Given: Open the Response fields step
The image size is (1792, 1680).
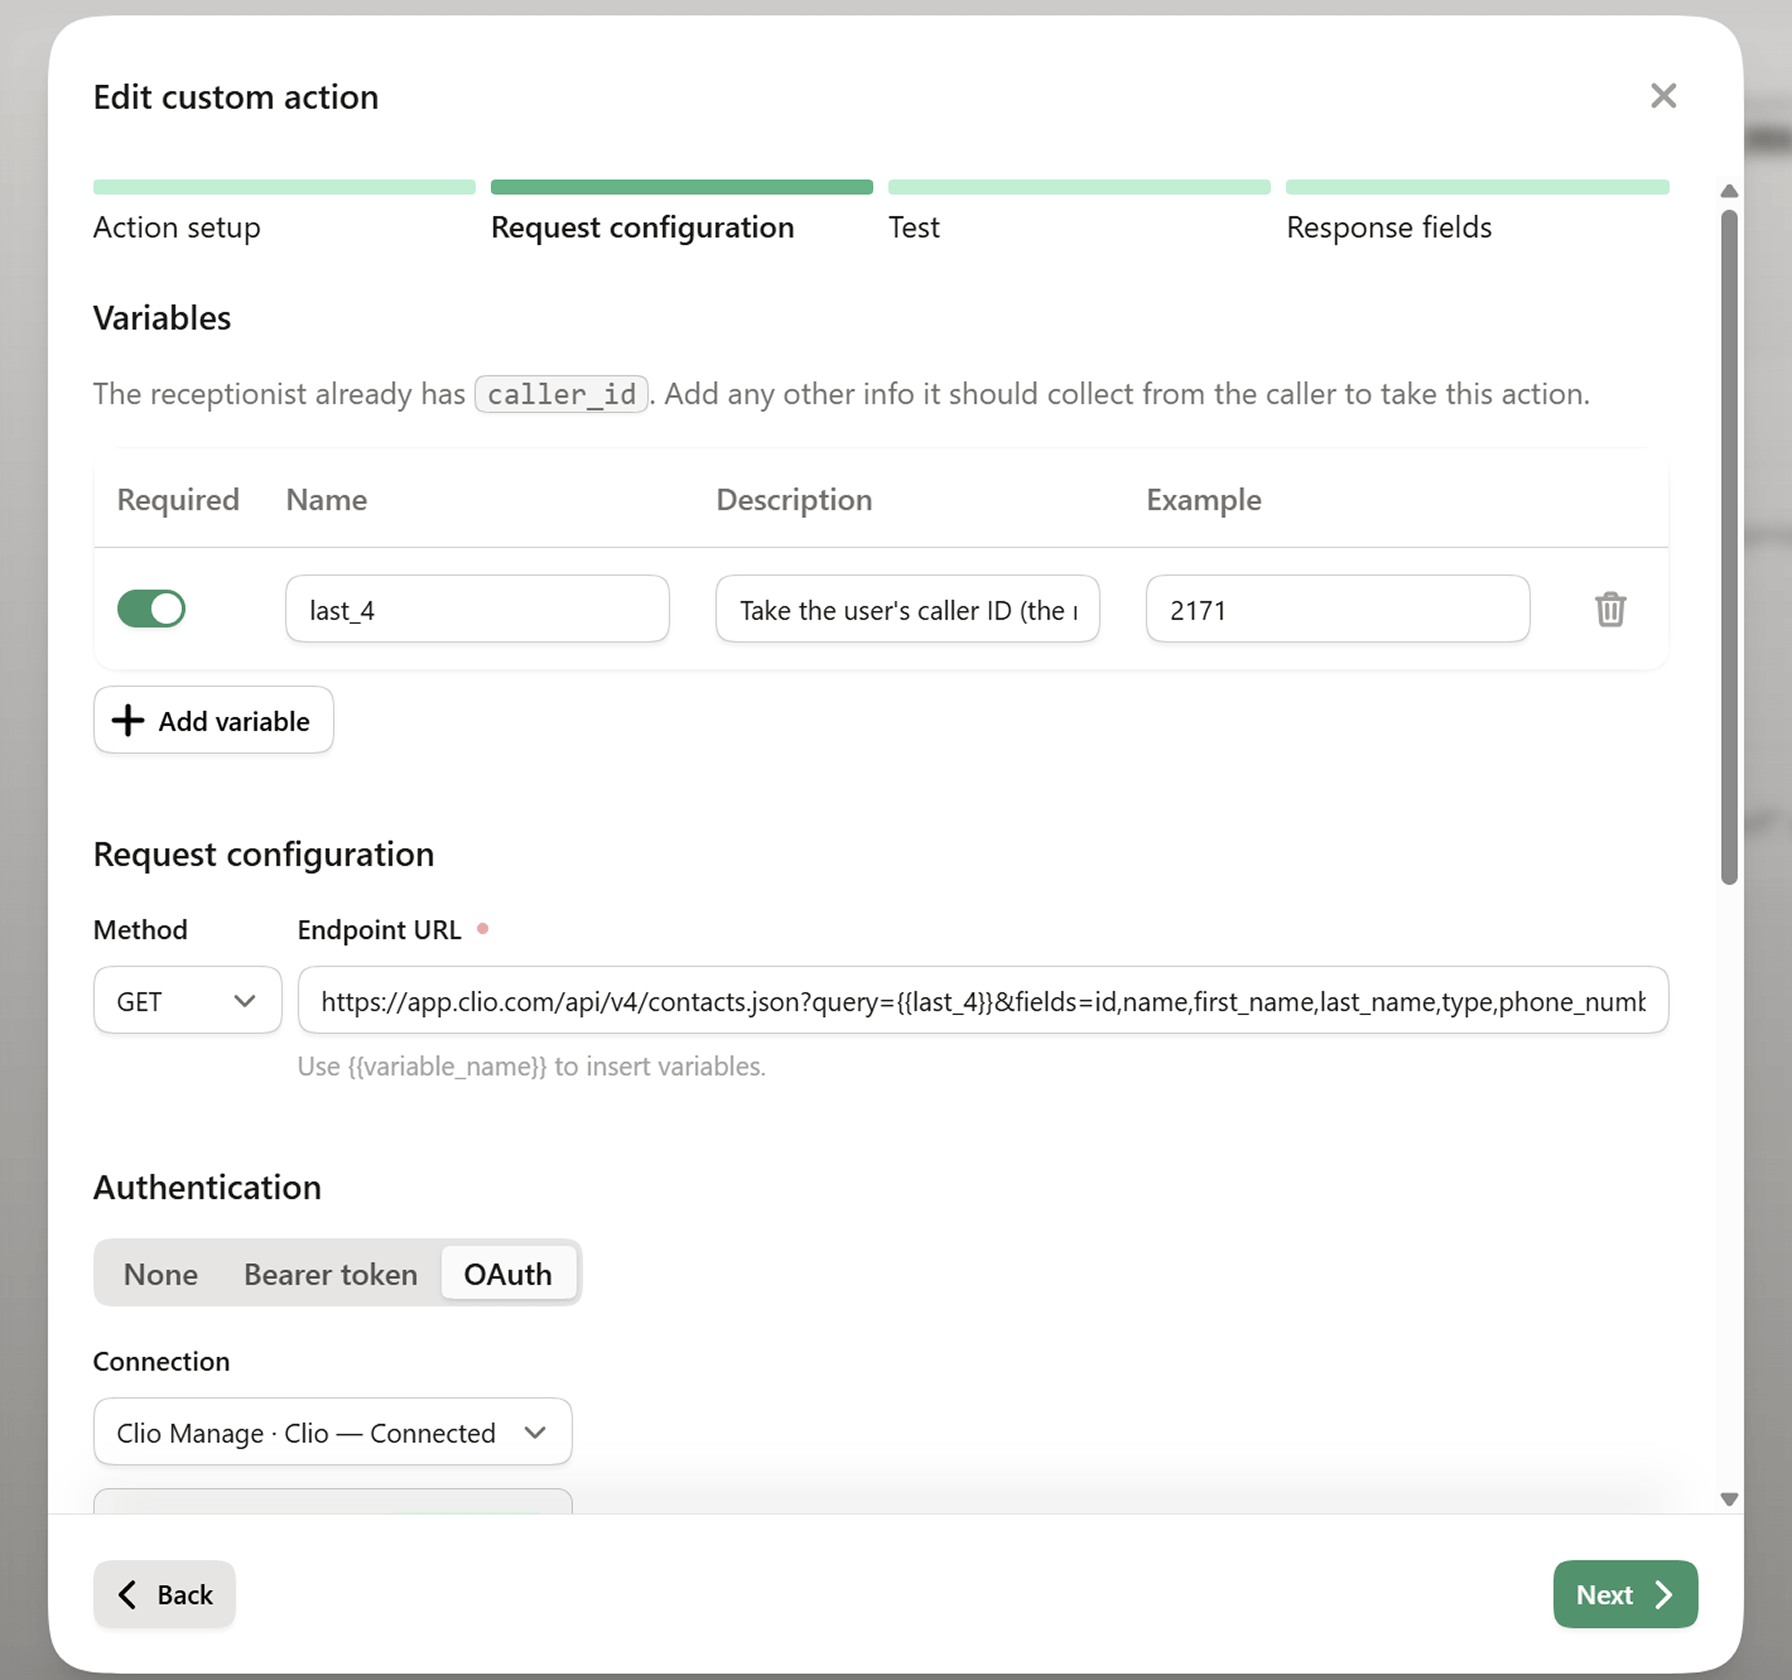Looking at the screenshot, I should 1477,212.
